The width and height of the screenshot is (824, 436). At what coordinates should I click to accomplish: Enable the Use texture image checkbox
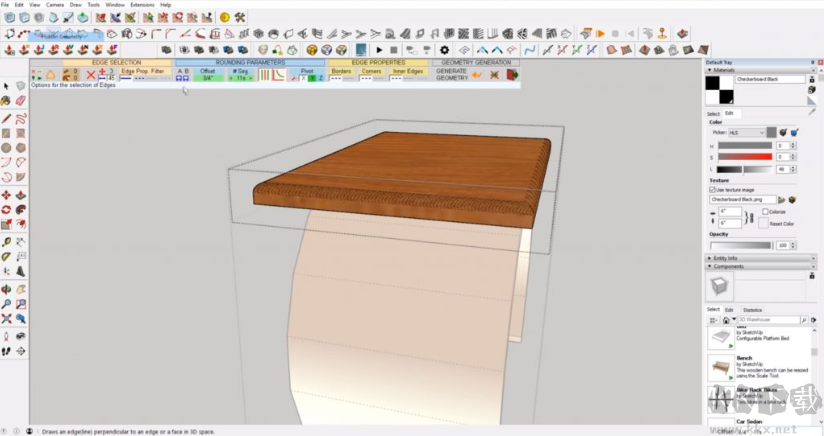(713, 189)
